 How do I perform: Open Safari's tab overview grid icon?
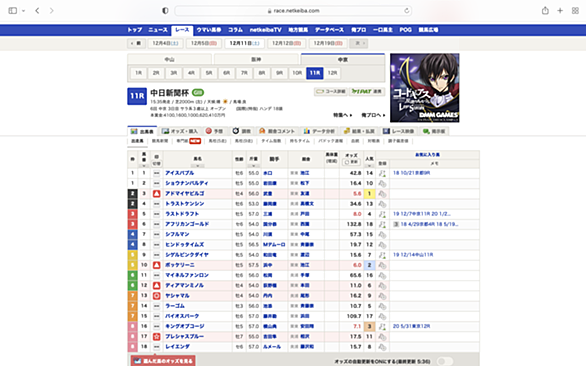575,10
